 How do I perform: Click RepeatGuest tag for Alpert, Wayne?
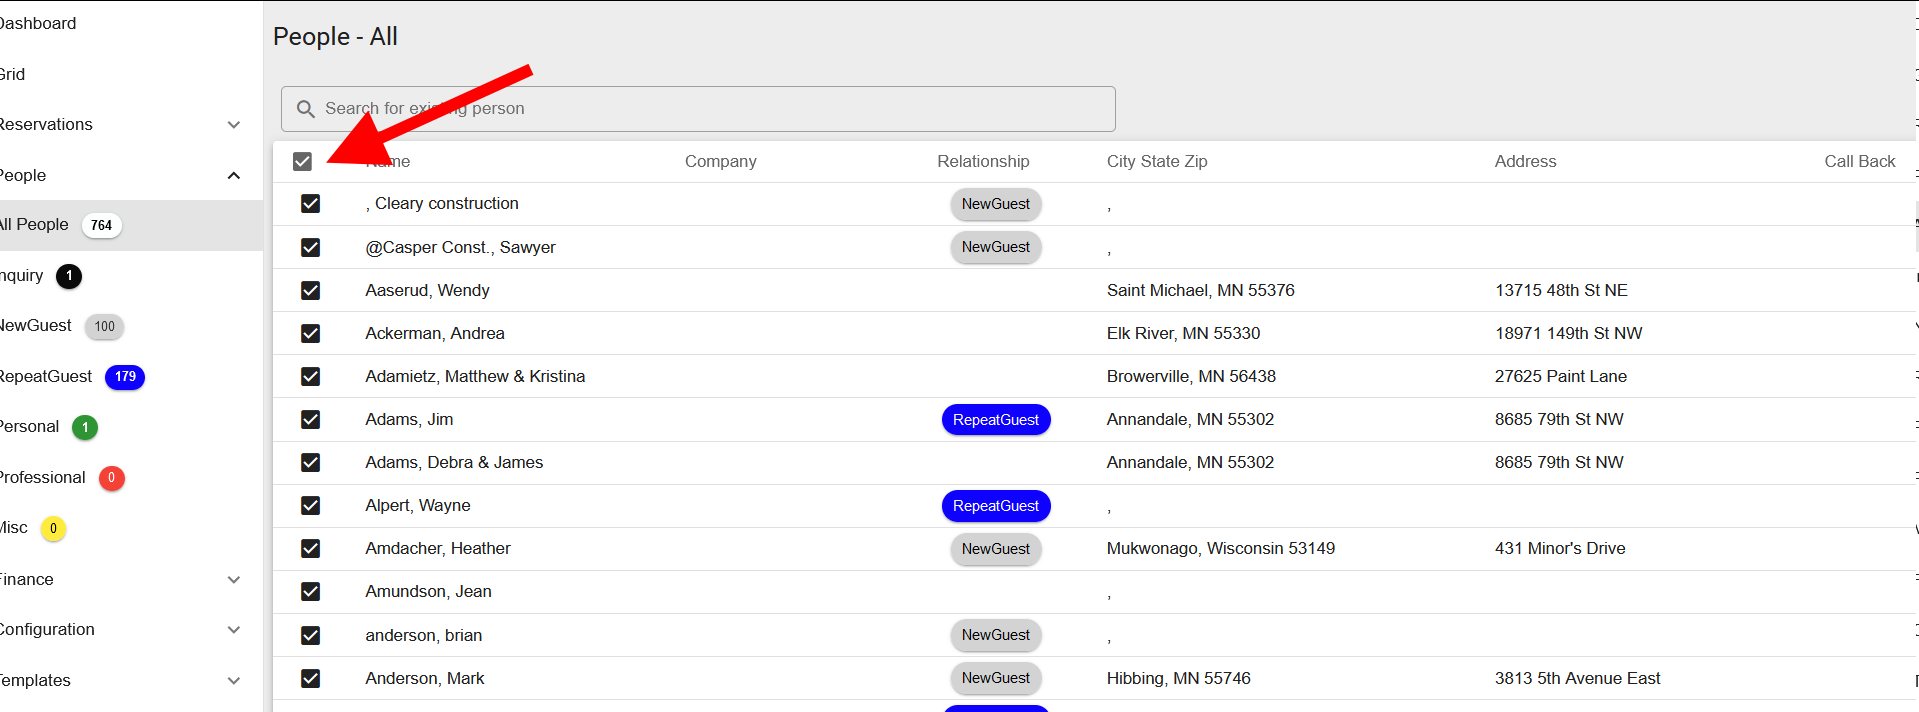click(x=995, y=506)
